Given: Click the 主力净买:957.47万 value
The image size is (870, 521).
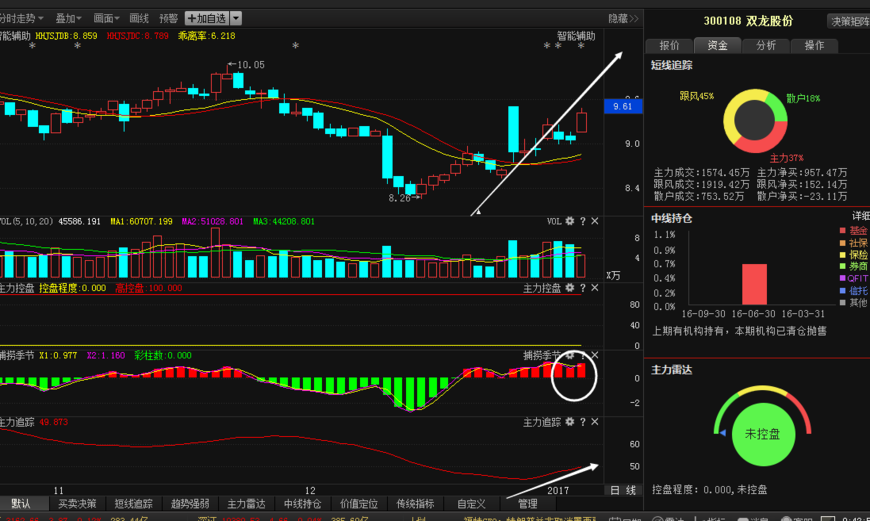Looking at the screenshot, I should [x=802, y=173].
